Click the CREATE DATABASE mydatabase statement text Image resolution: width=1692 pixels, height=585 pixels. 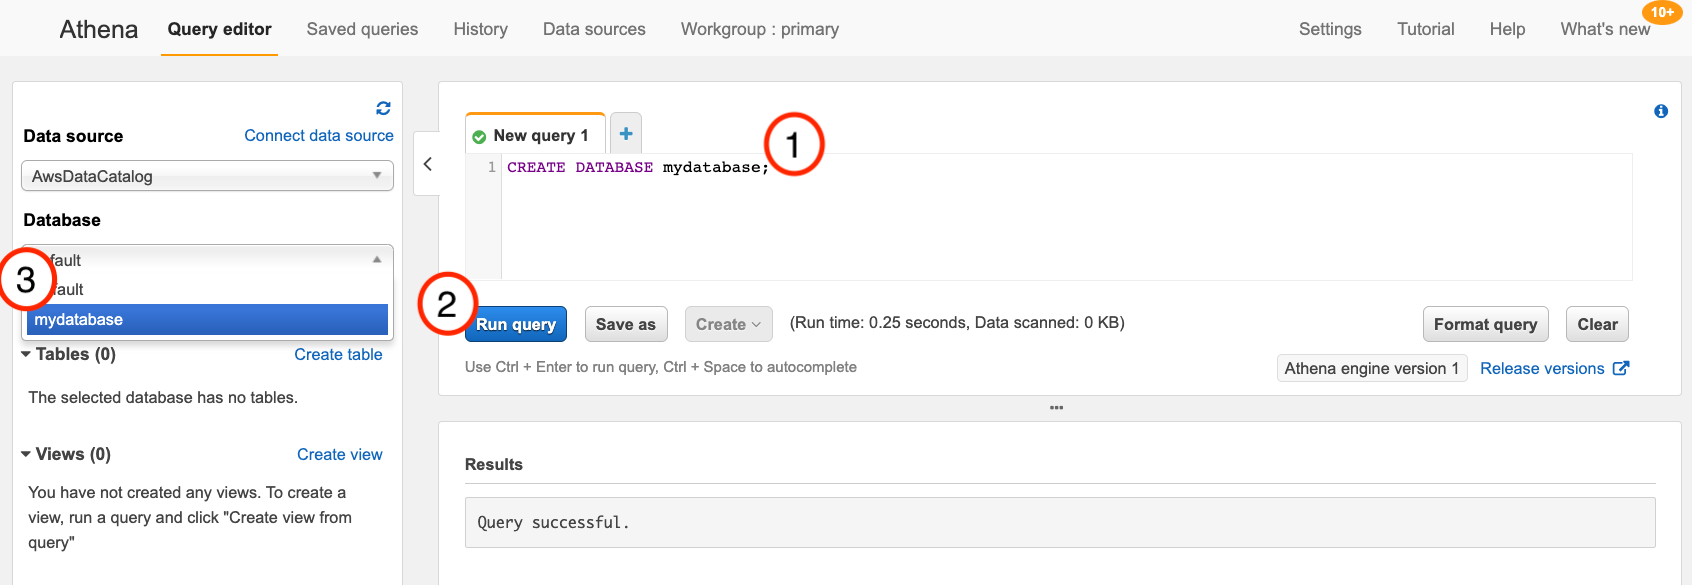click(638, 167)
